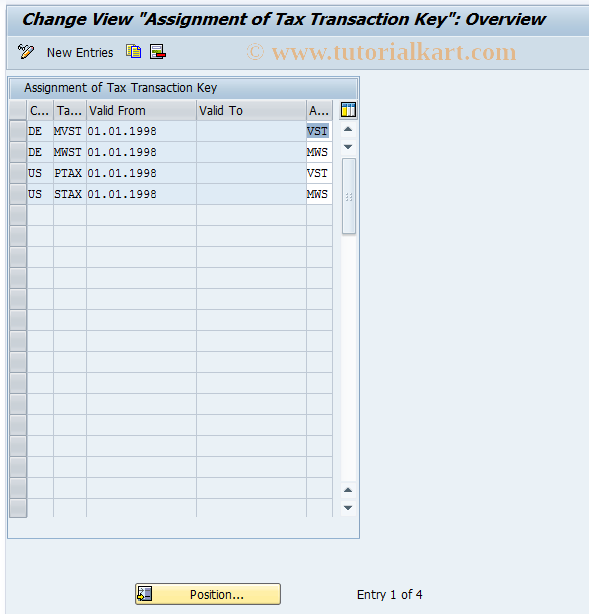Viewport: 589px width, 614px height.
Task: Click the STAX tax type cell
Action: click(x=70, y=194)
